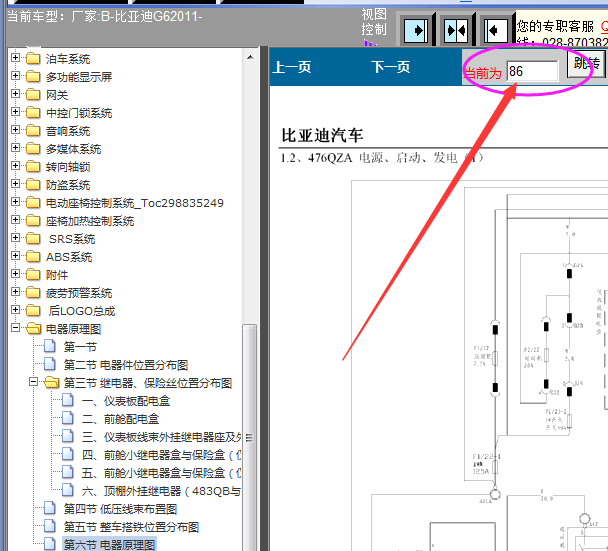
Task: Click the right-arrow view control icon
Action: (416, 30)
